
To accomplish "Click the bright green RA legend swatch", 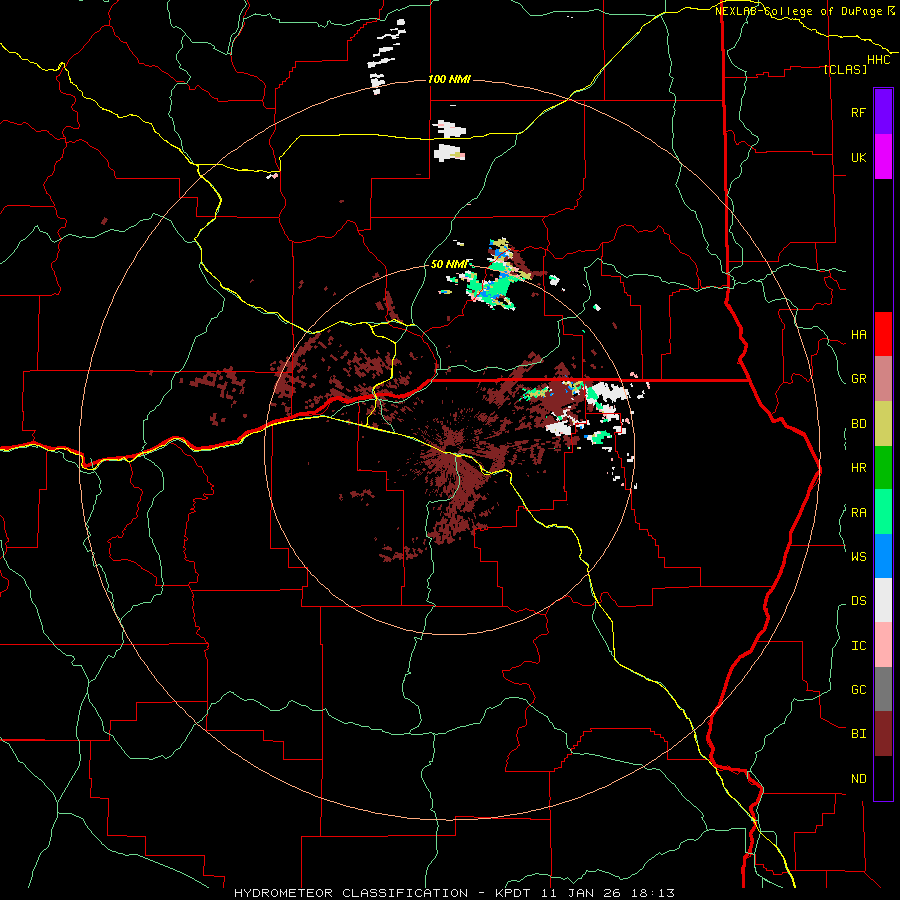I will [x=883, y=512].
